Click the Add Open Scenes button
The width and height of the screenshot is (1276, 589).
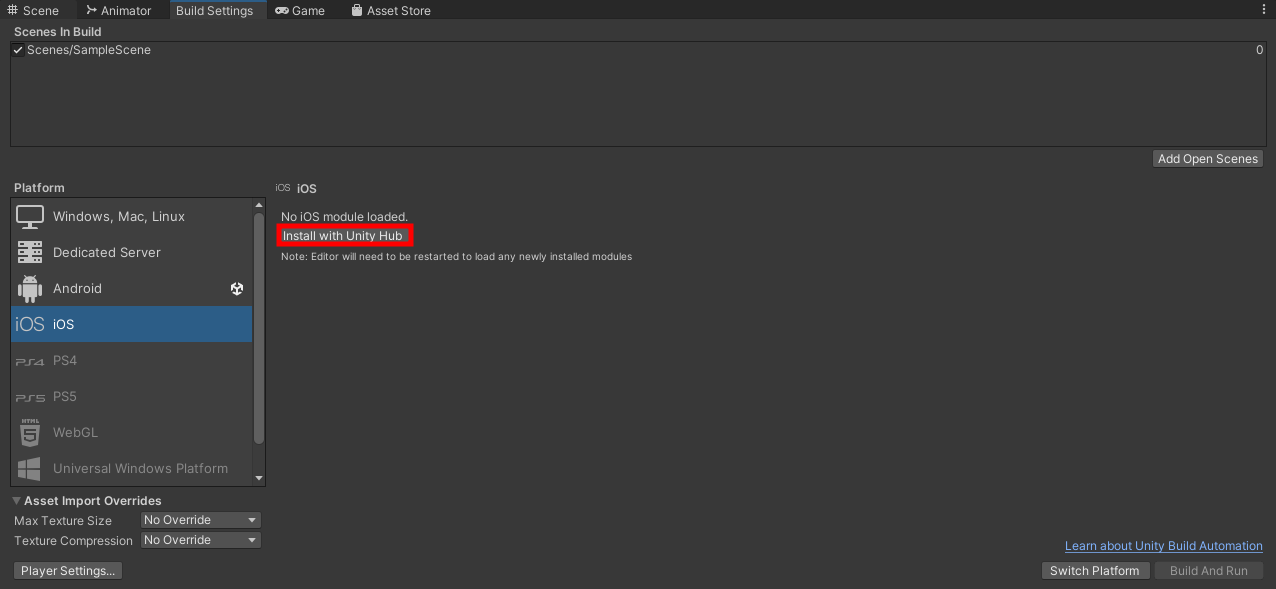[x=1208, y=159]
